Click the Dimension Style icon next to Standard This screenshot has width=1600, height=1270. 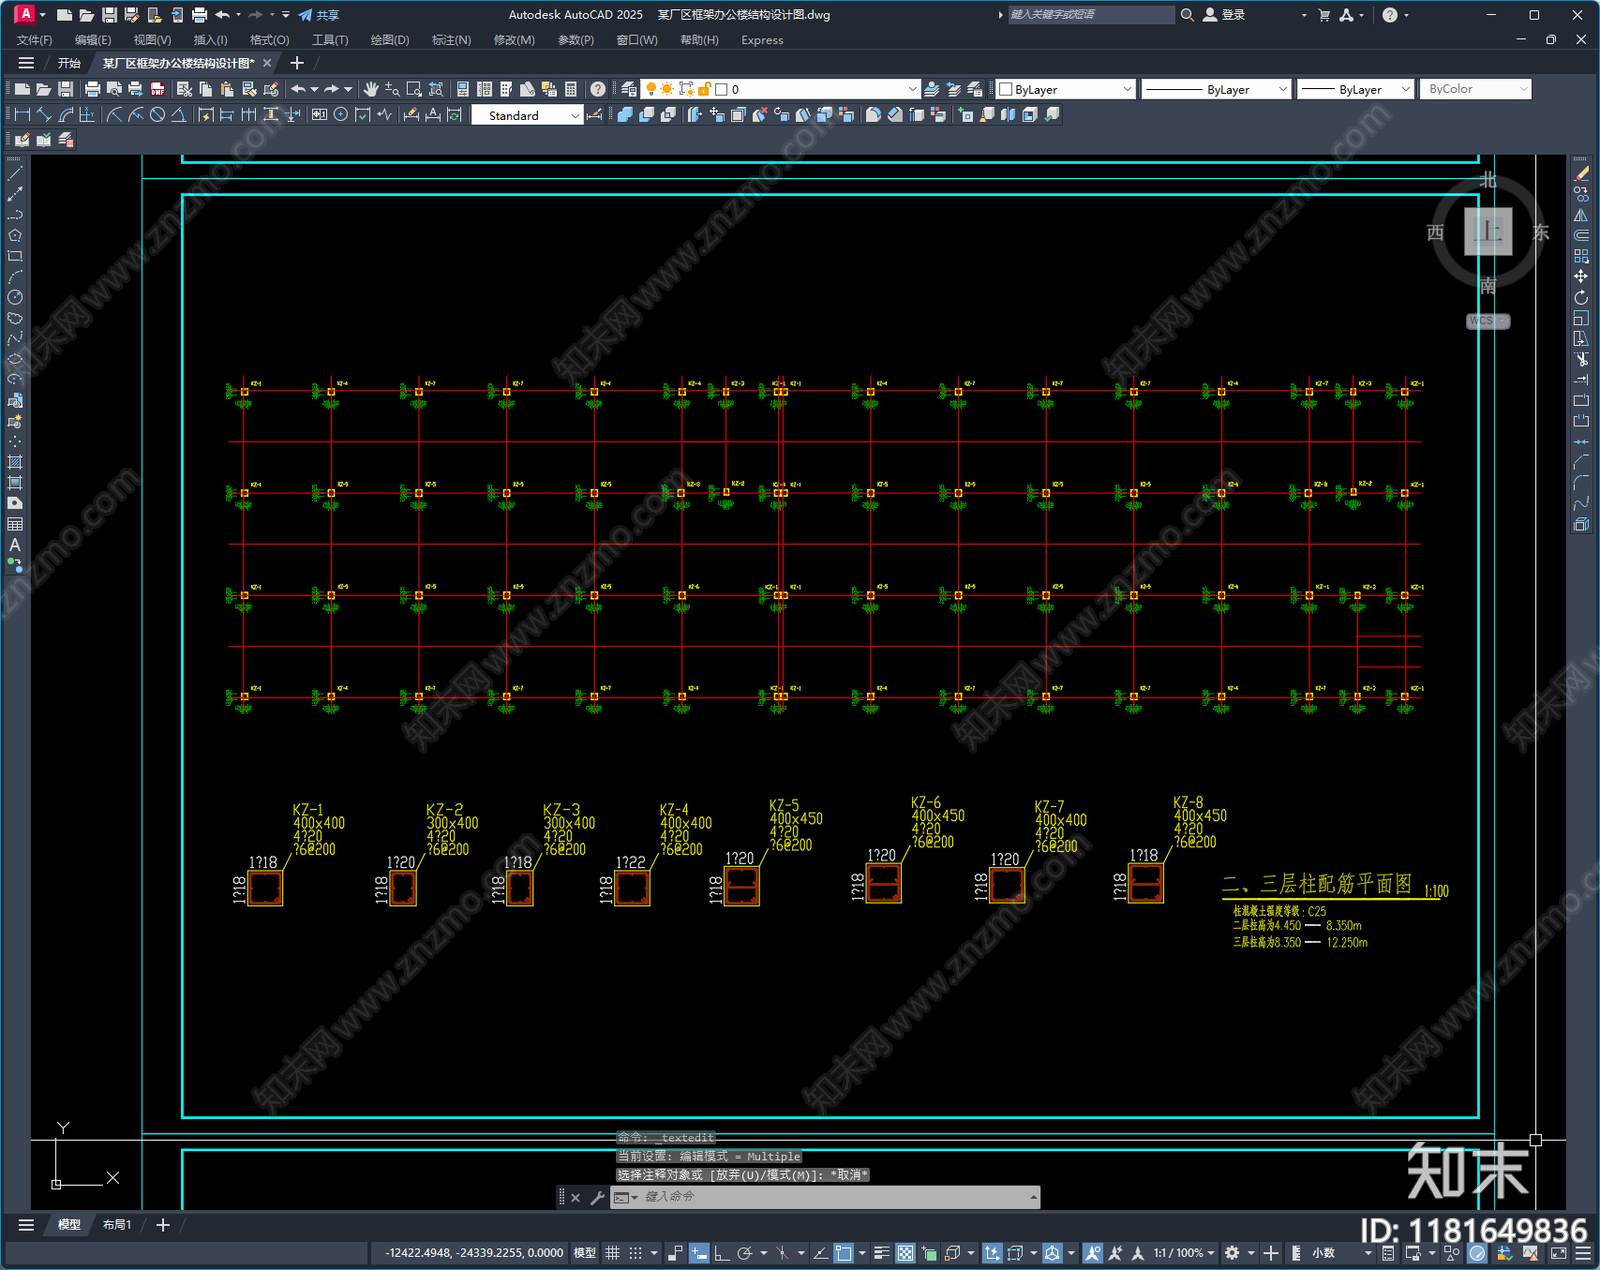tap(596, 115)
